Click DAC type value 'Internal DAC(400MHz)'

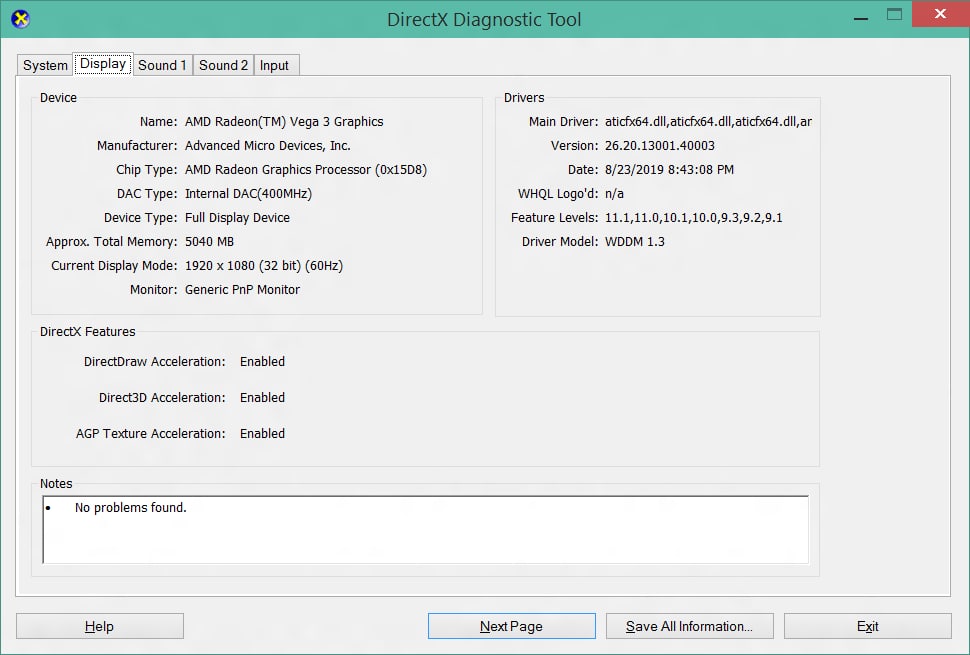(248, 194)
